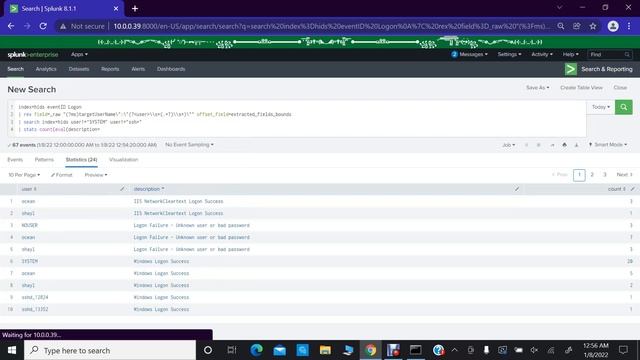The height and width of the screenshot is (360, 640).
Task: Open the Activity dropdown
Action: 542,54
